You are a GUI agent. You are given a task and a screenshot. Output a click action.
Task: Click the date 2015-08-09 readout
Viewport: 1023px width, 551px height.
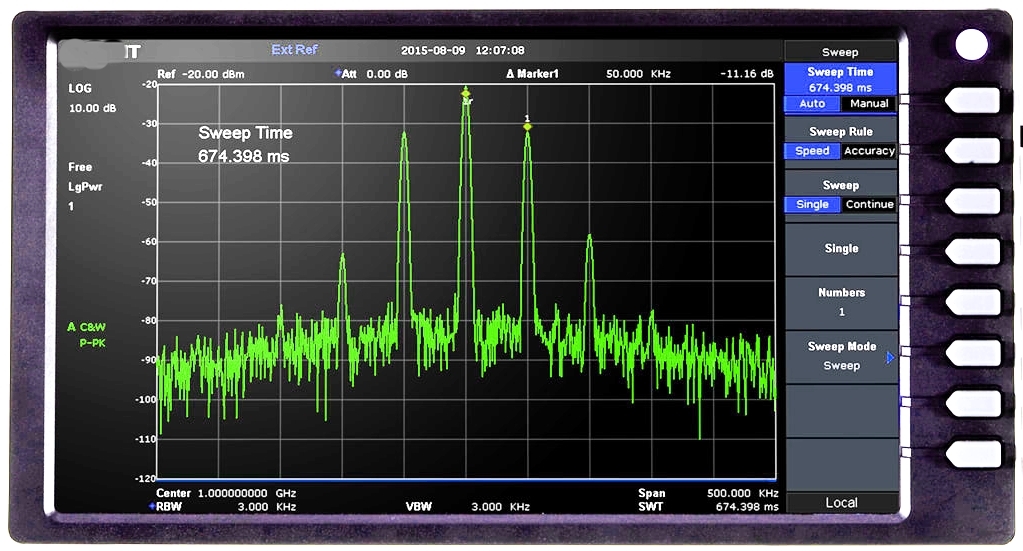(x=433, y=50)
